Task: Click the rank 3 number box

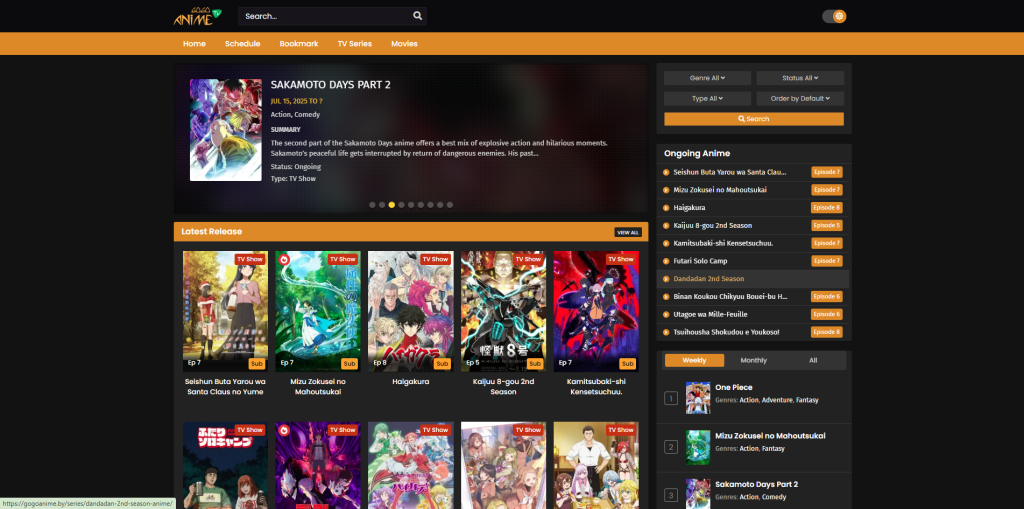Action: point(671,495)
